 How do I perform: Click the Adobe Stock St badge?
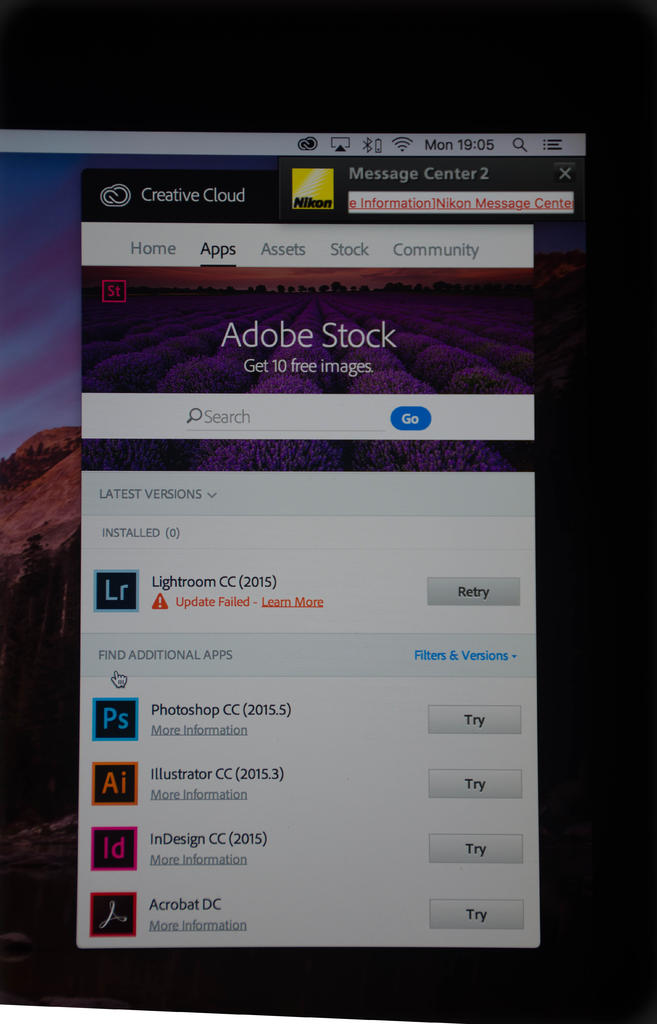pyautogui.click(x=114, y=292)
